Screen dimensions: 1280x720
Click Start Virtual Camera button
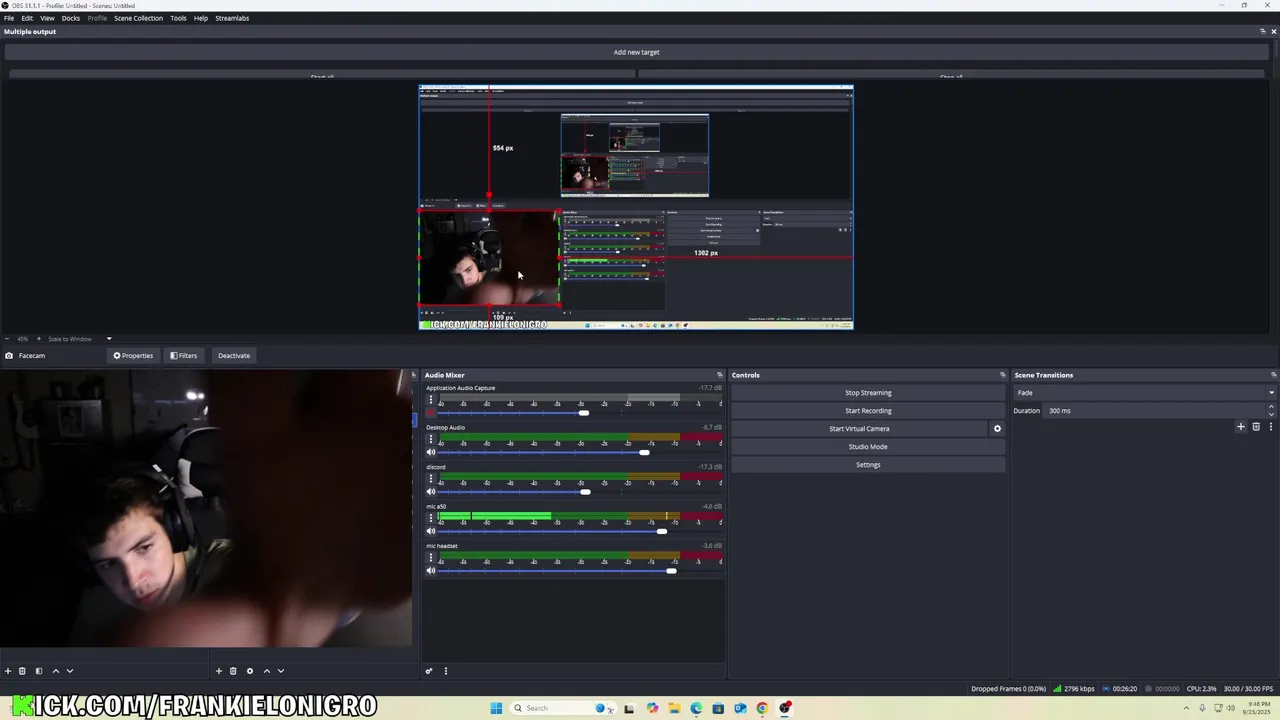pyautogui.click(x=859, y=429)
